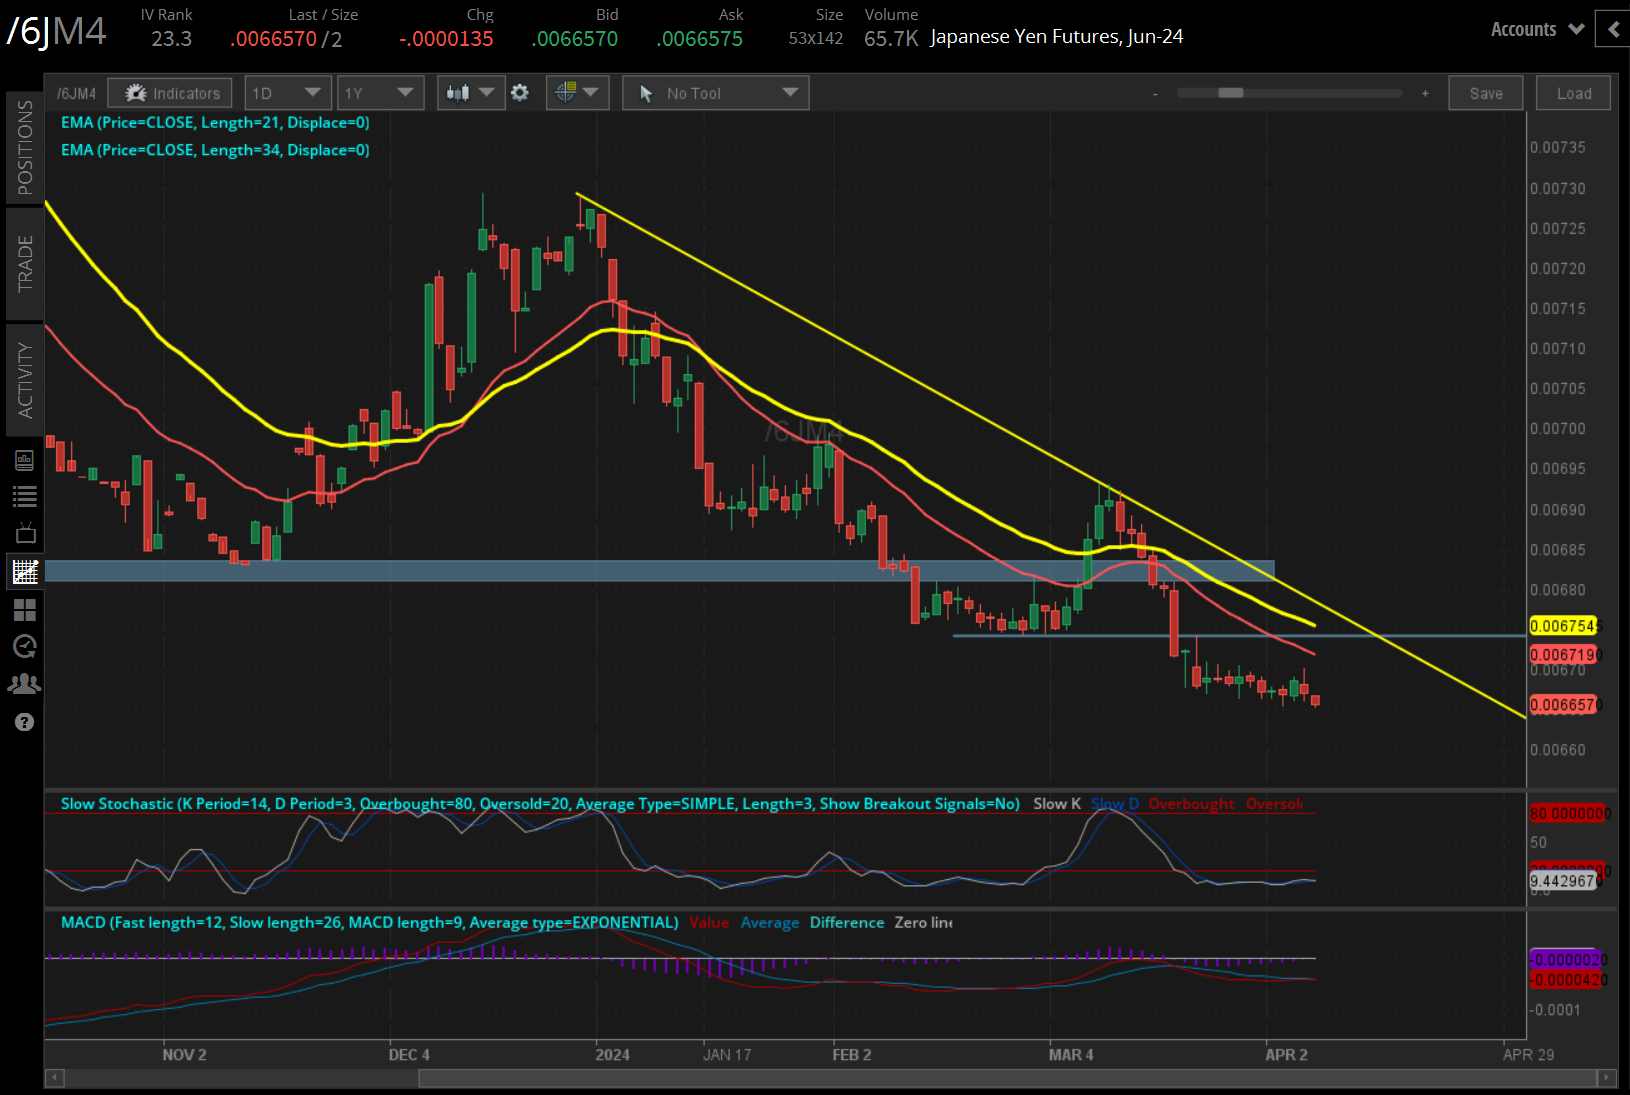Open the TV media icon in sidebar
The image size is (1630, 1095).
pos(24,533)
